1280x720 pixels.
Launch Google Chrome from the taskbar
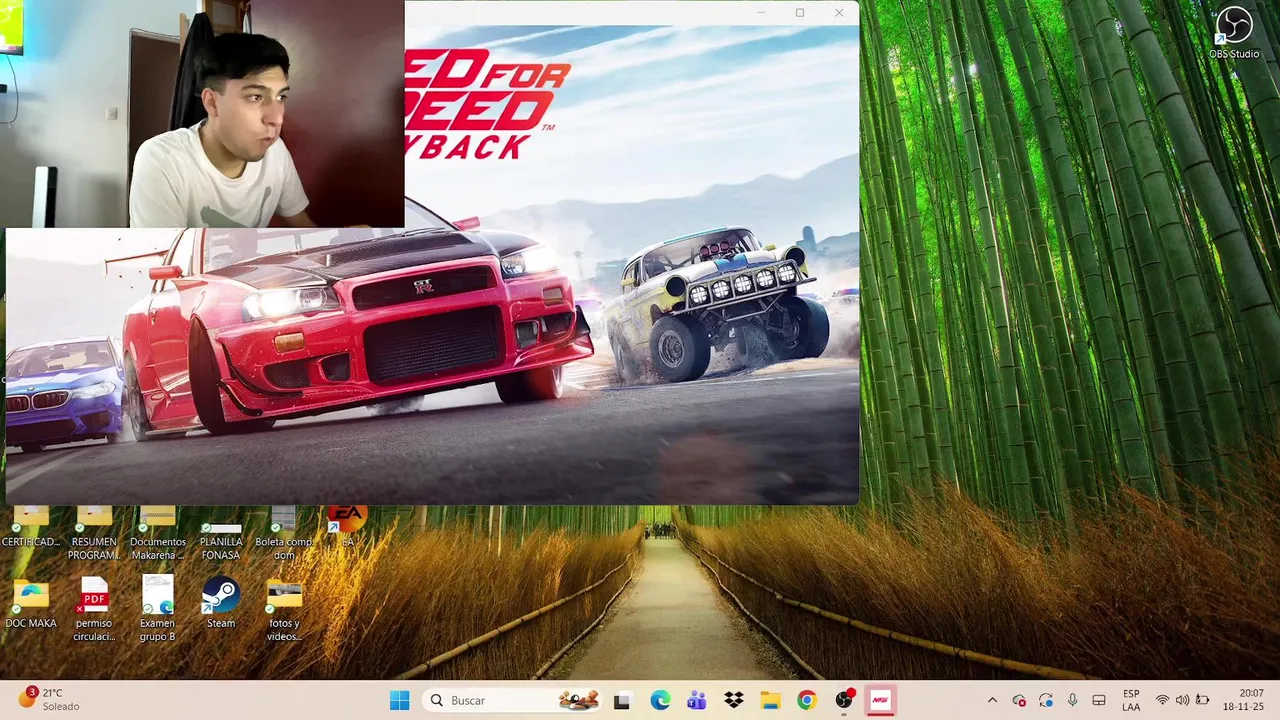(x=807, y=700)
